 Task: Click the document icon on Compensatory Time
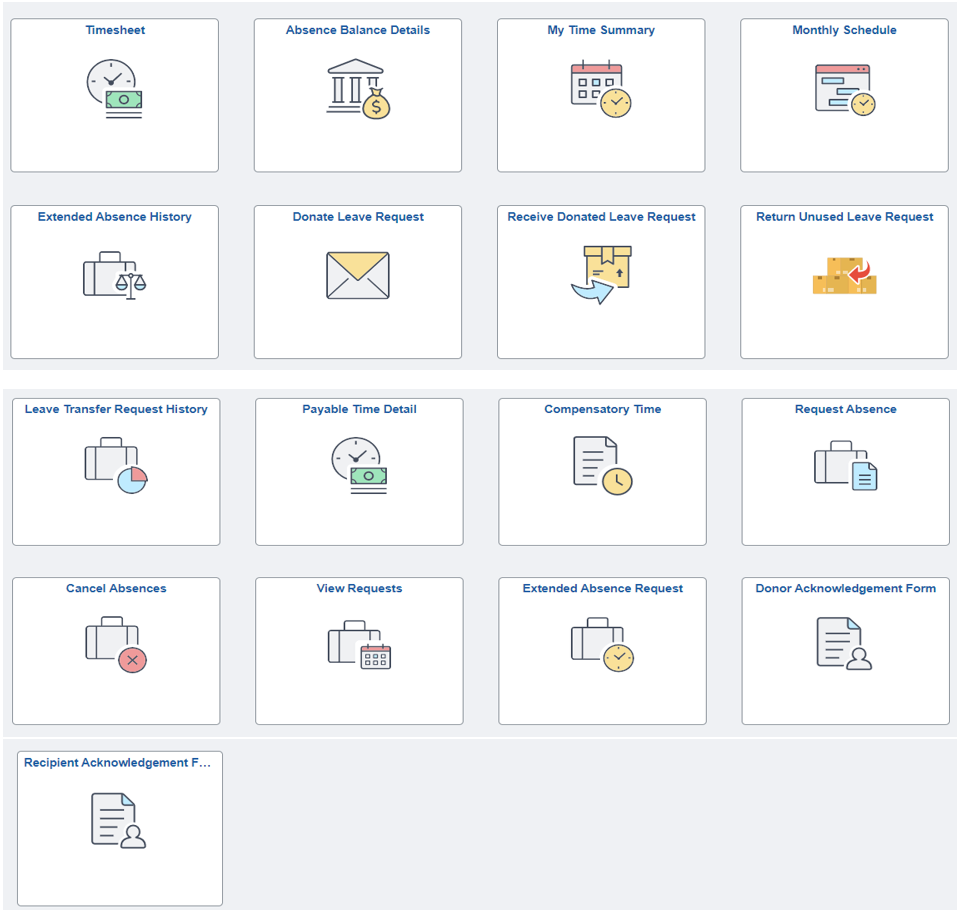pyautogui.click(x=601, y=464)
